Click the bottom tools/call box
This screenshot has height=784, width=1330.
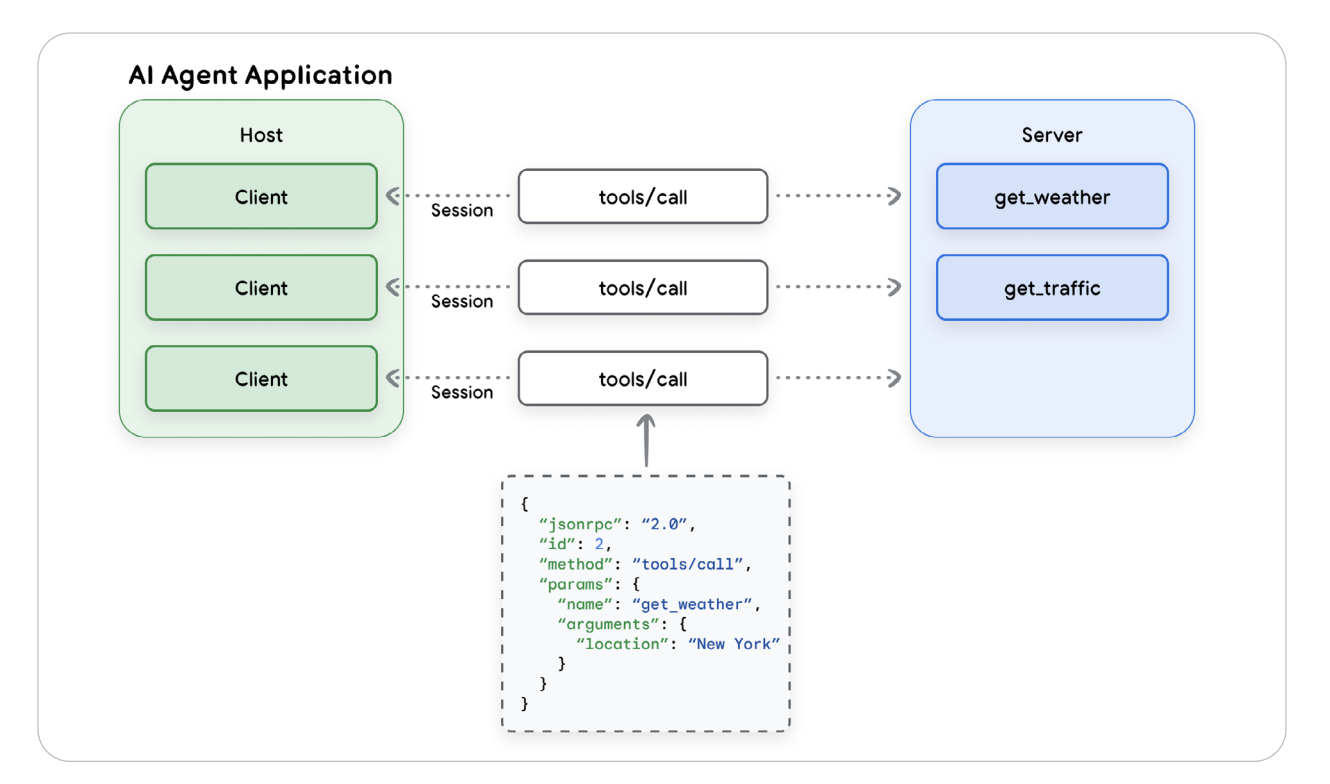(643, 378)
